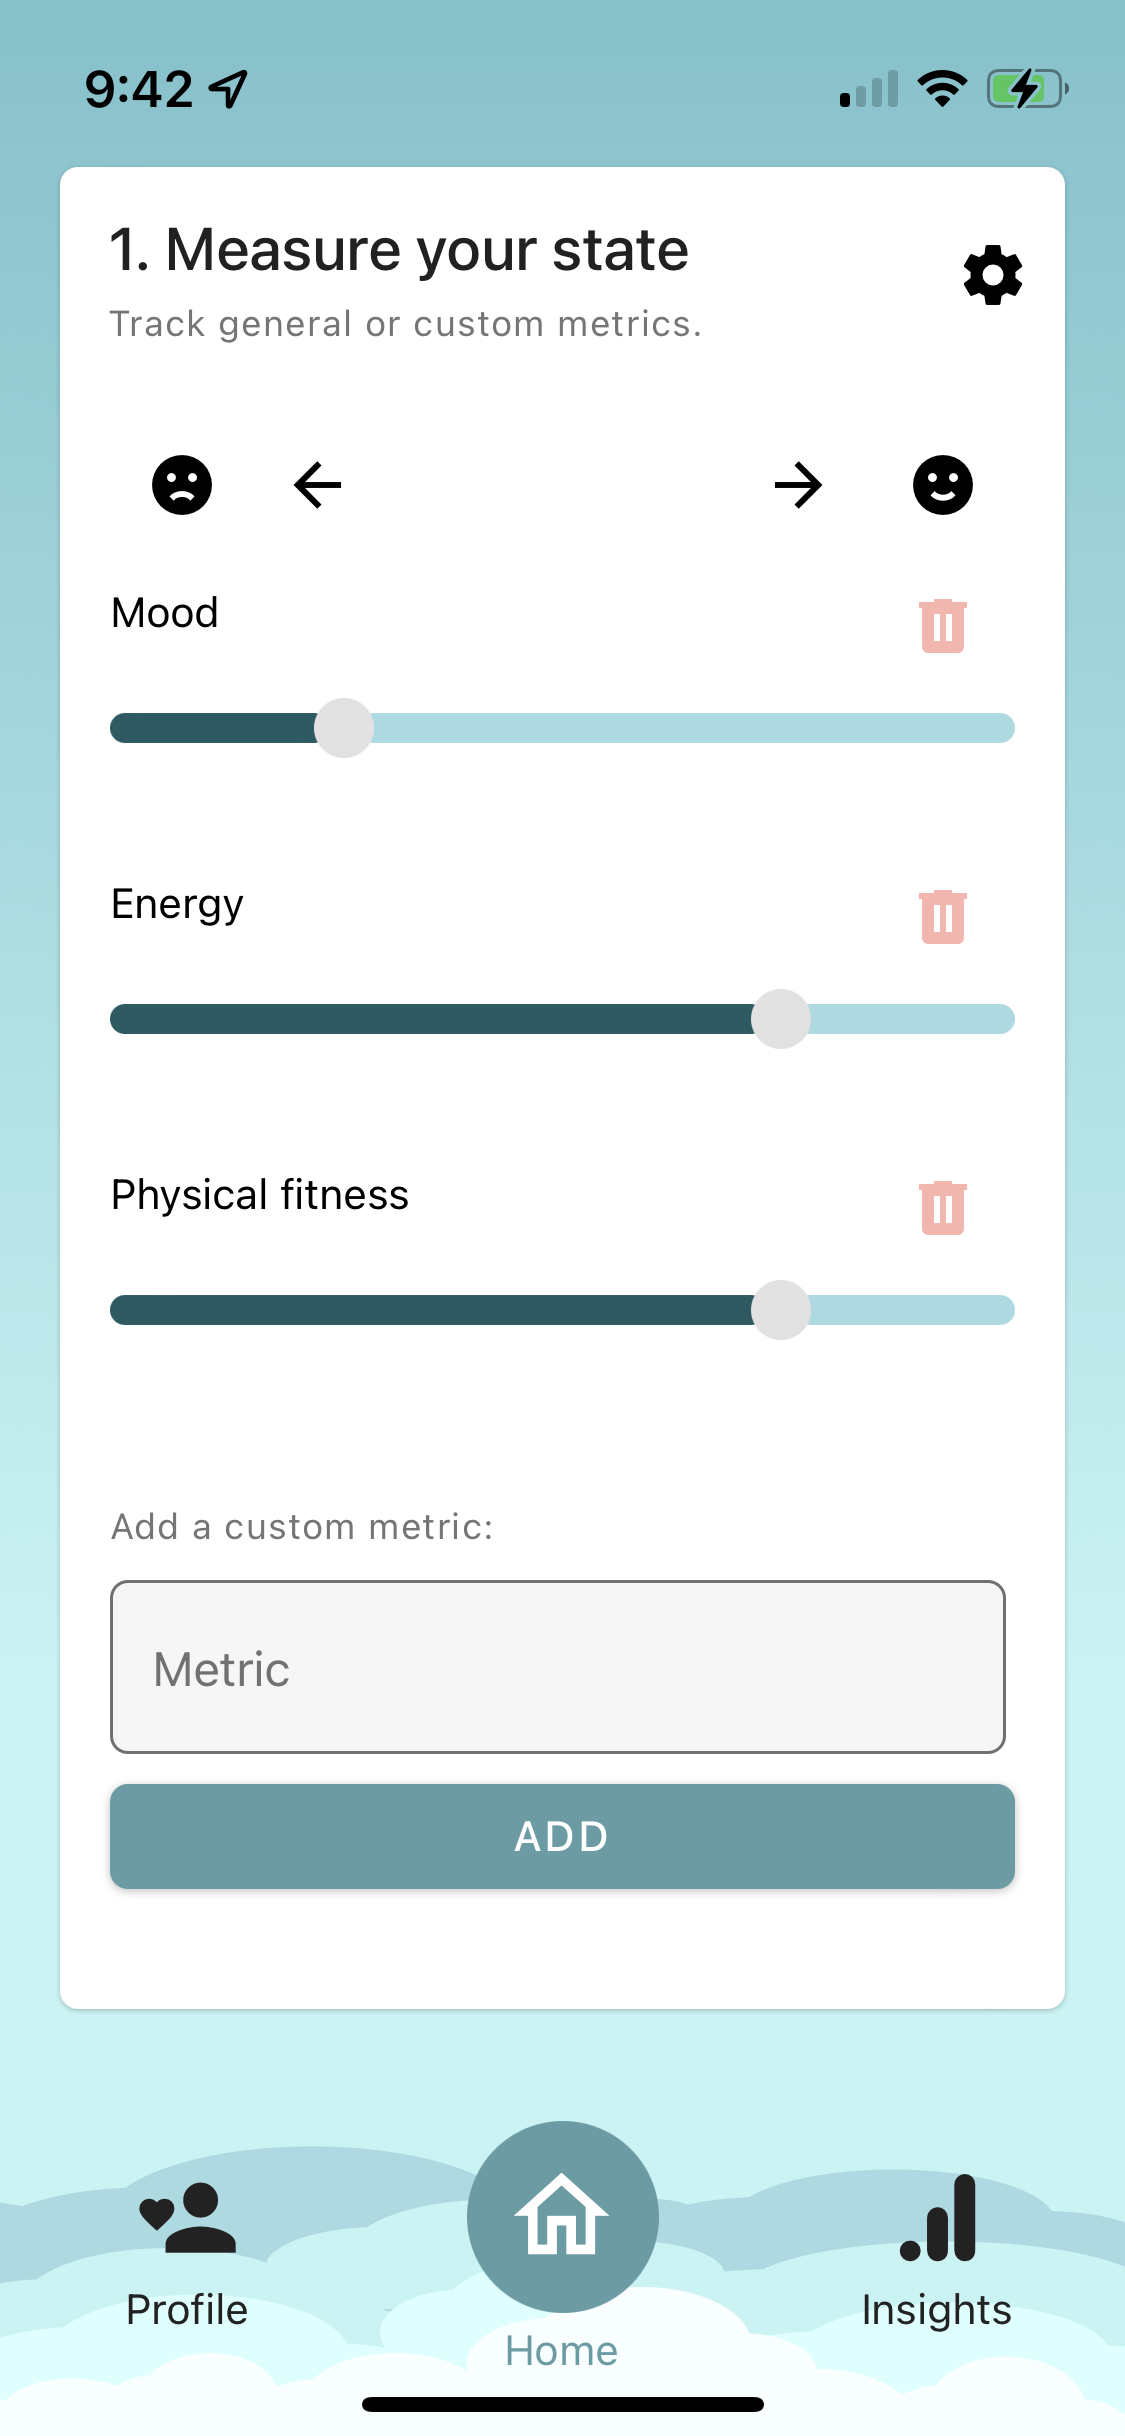The image size is (1125, 2436).
Task: Tap the Wi-Fi icon in status bar
Action: tap(942, 89)
